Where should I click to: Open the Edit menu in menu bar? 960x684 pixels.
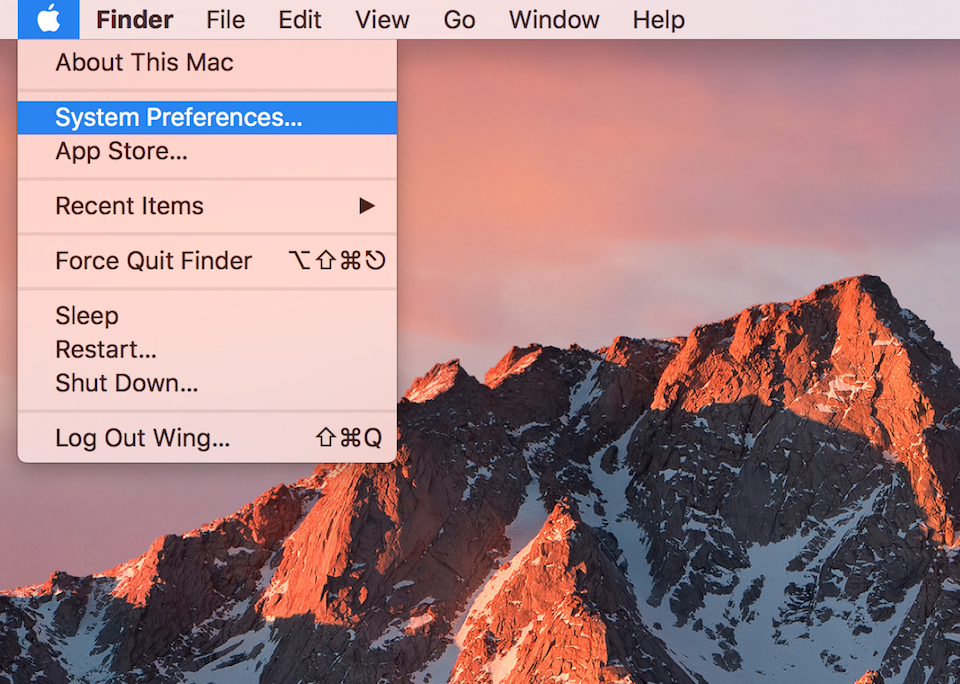(300, 19)
